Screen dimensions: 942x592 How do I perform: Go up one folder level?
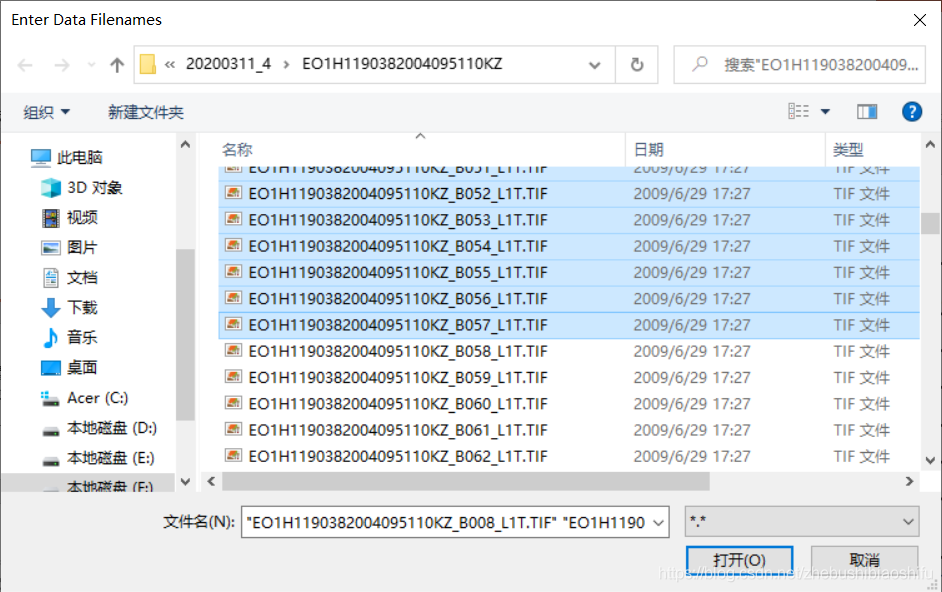pos(117,65)
